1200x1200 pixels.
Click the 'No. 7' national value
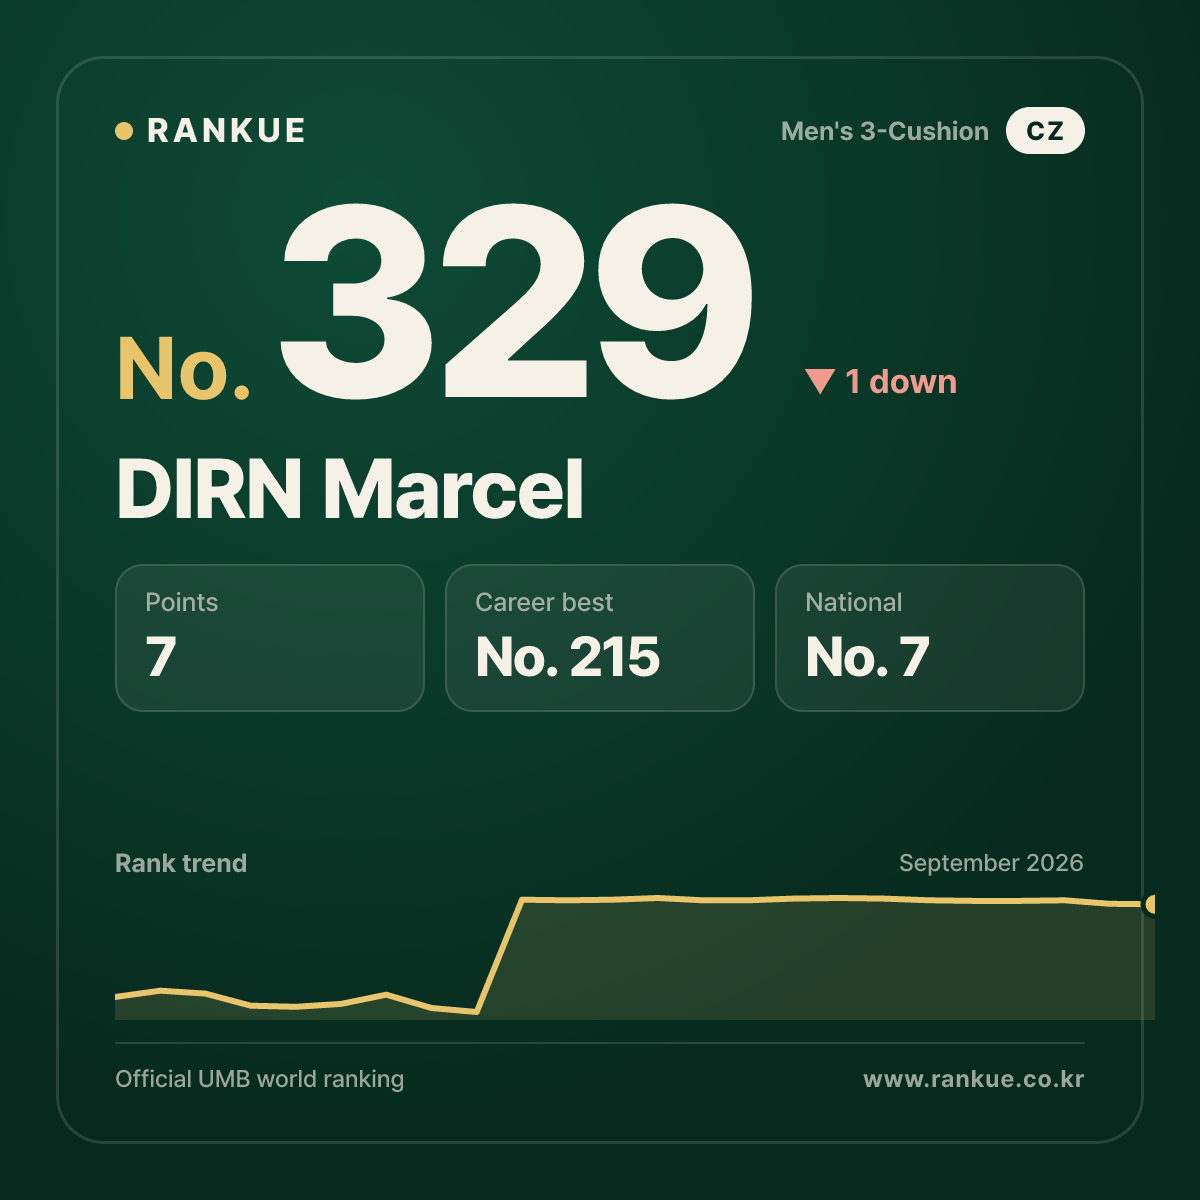(x=868, y=657)
